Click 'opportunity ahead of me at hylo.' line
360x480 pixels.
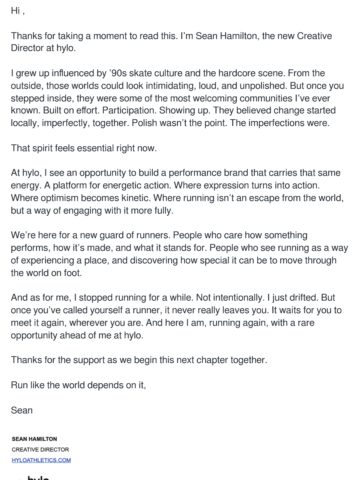click(x=77, y=335)
